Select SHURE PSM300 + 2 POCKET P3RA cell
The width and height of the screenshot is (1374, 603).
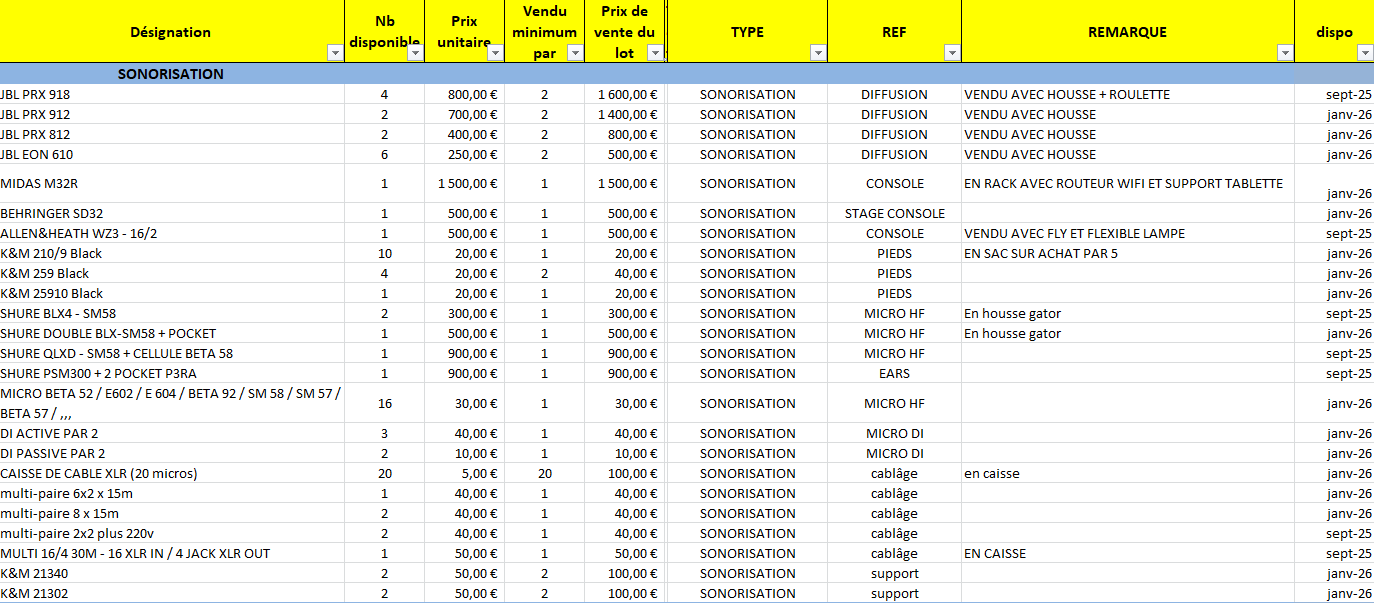(x=171, y=373)
